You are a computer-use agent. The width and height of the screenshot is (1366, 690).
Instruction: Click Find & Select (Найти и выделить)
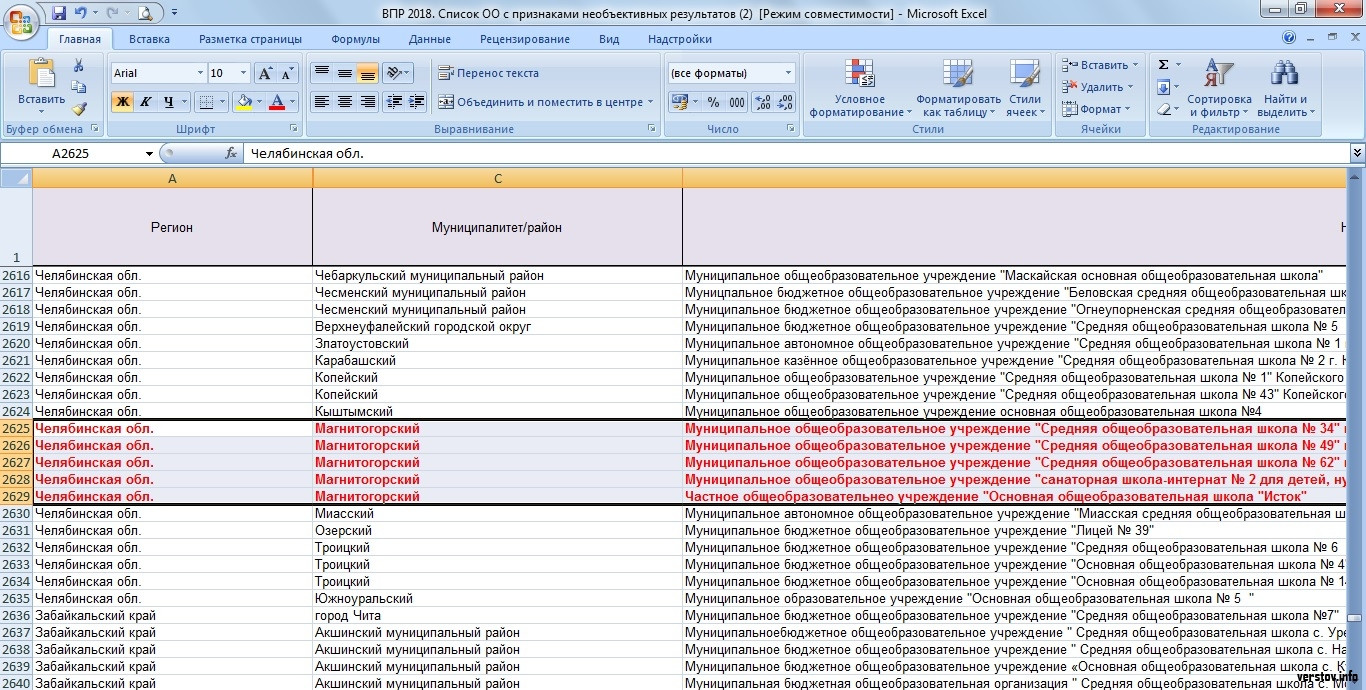pyautogui.click(x=1285, y=88)
